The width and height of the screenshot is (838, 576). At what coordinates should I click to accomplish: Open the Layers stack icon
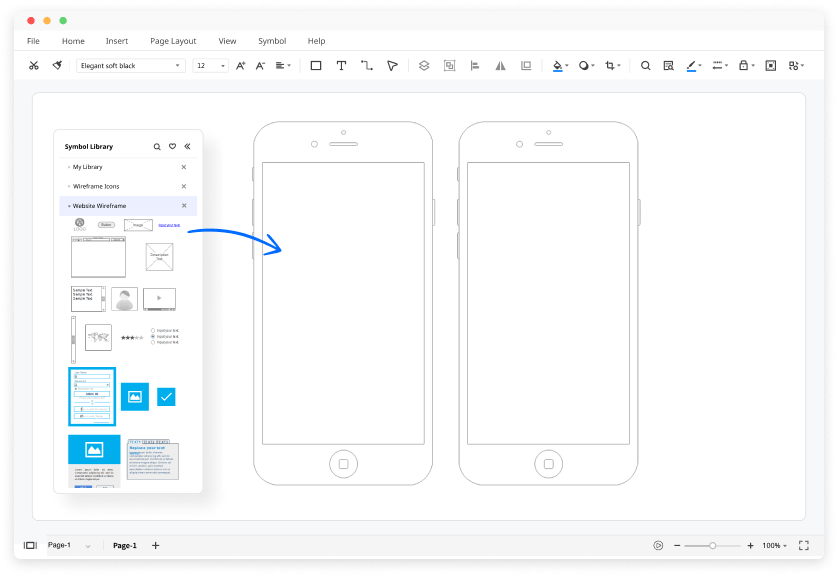click(x=424, y=65)
